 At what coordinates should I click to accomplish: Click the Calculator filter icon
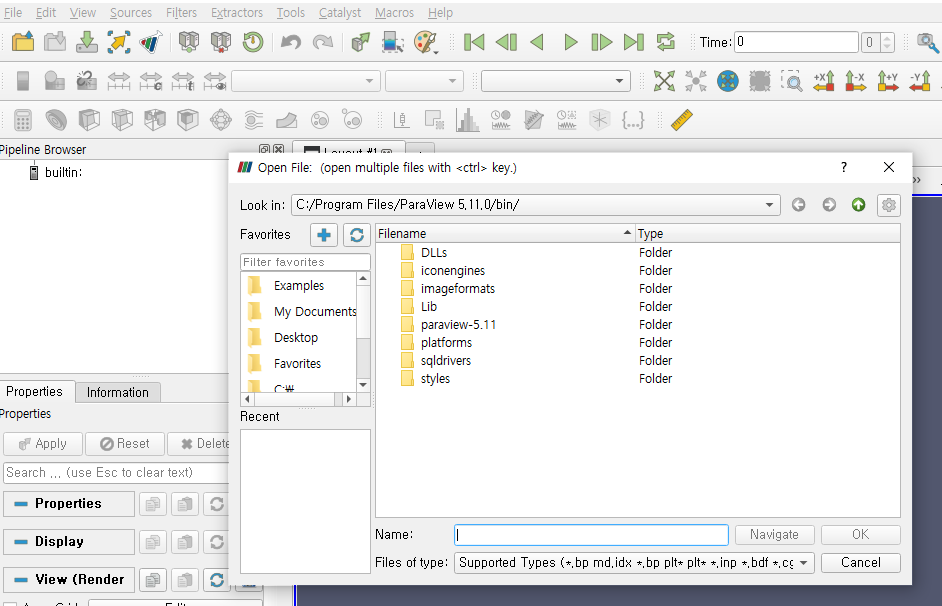[23, 120]
